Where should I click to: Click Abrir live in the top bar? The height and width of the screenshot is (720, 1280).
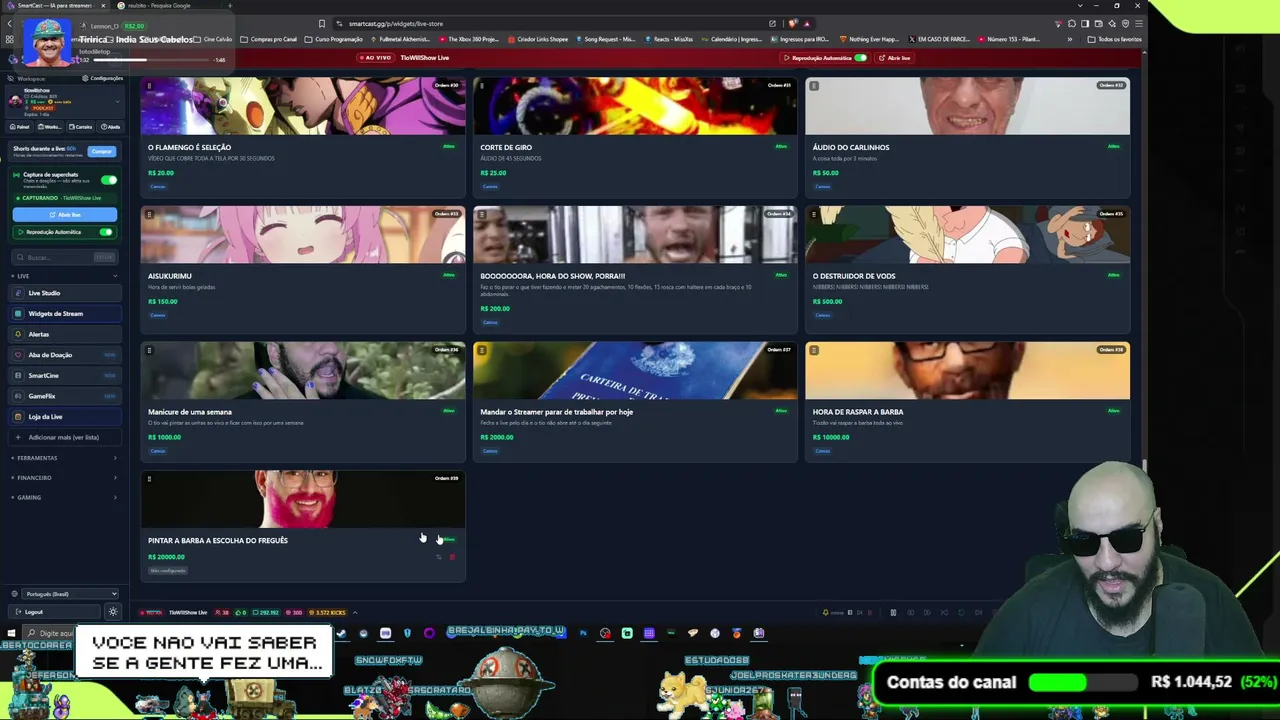pos(895,58)
